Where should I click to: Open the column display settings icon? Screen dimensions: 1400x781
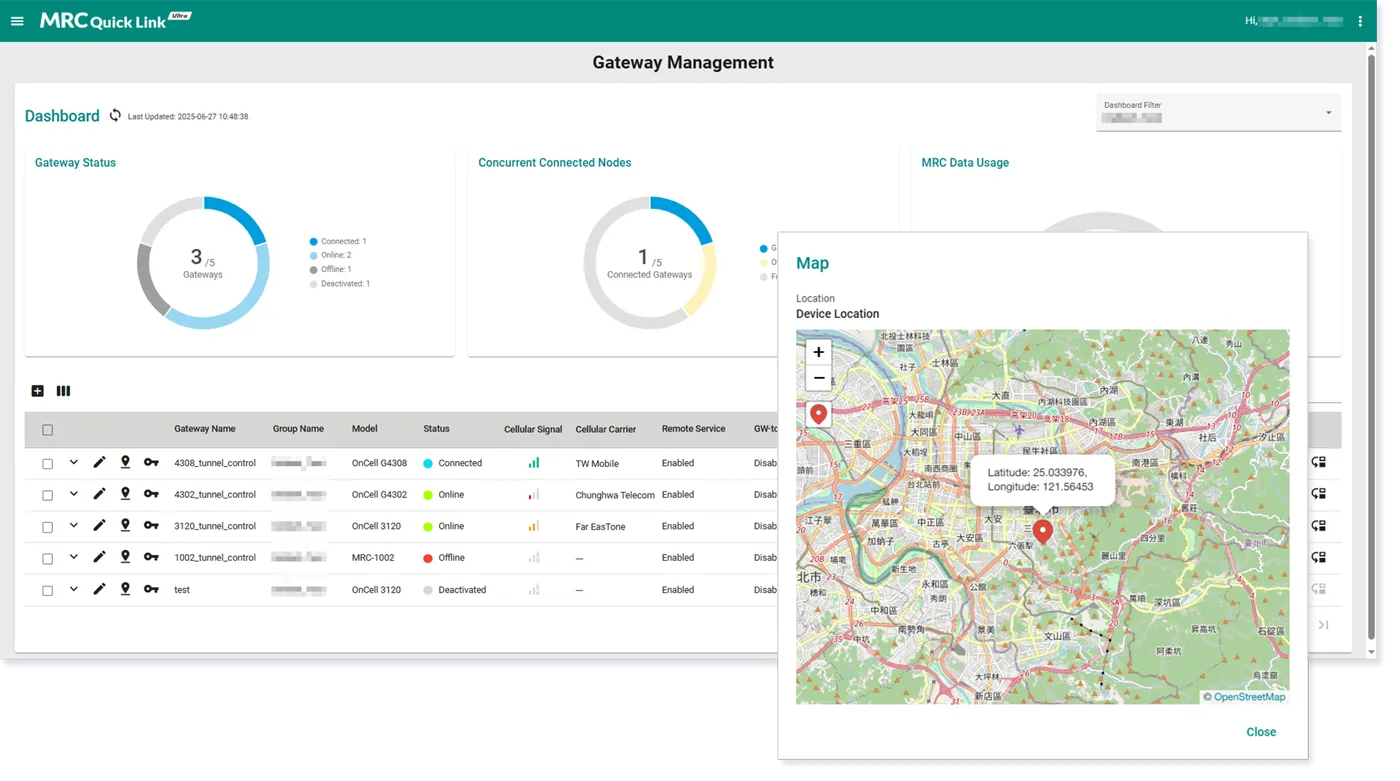(63, 391)
